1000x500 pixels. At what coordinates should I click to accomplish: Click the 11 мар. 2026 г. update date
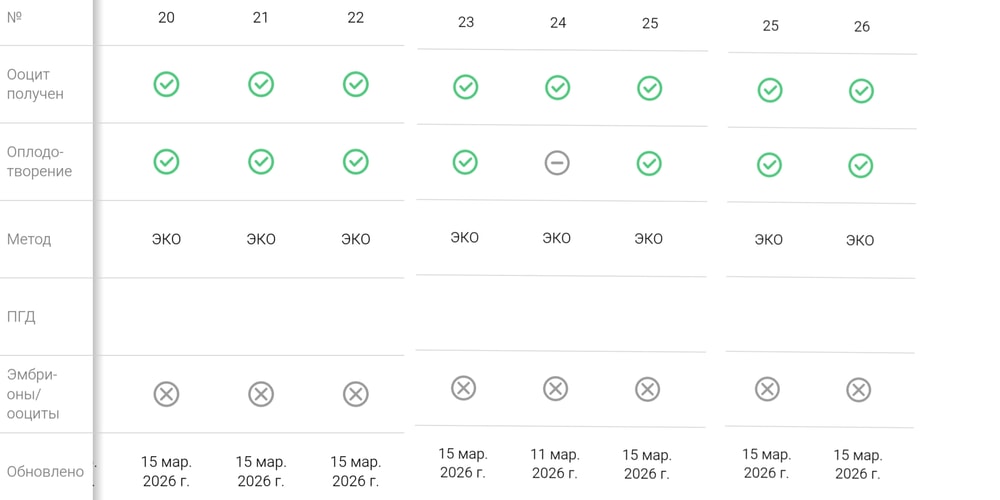point(555,464)
